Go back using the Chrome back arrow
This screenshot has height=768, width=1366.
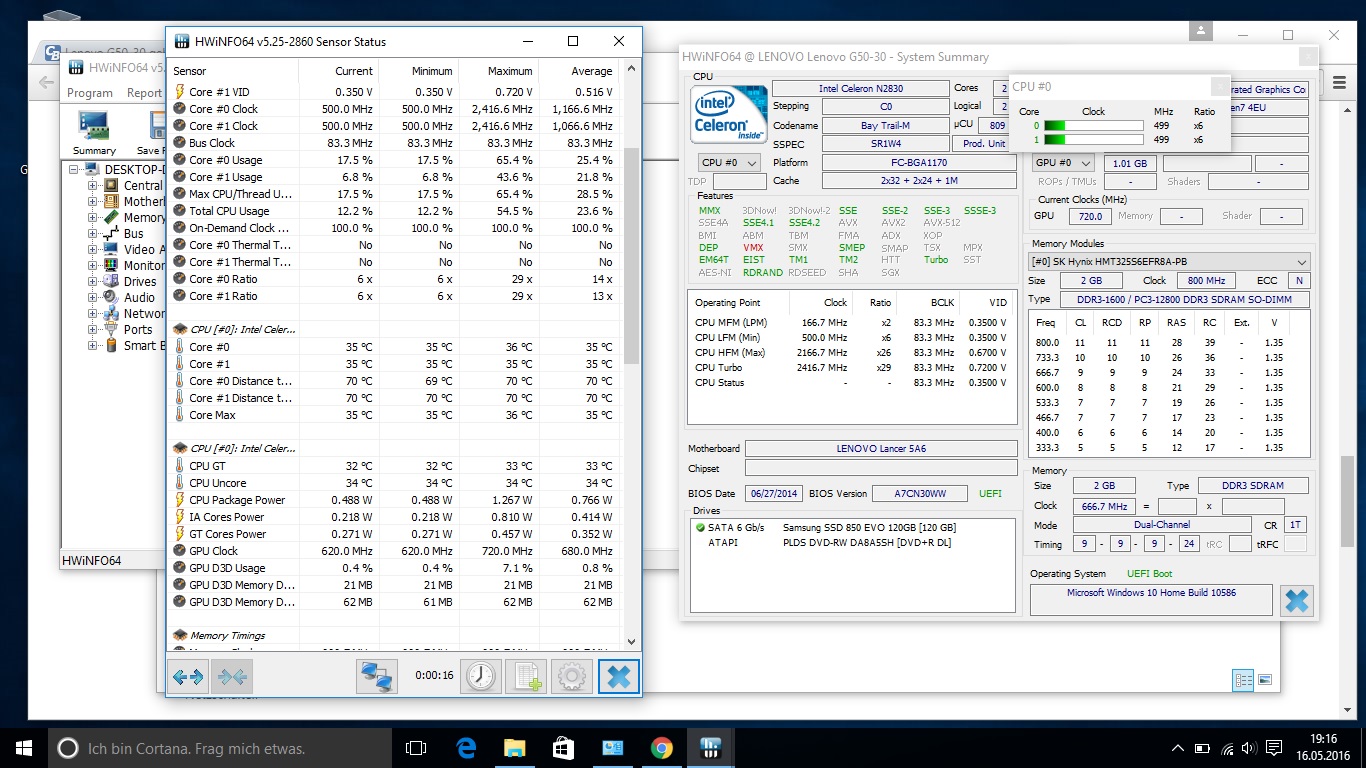(46, 82)
